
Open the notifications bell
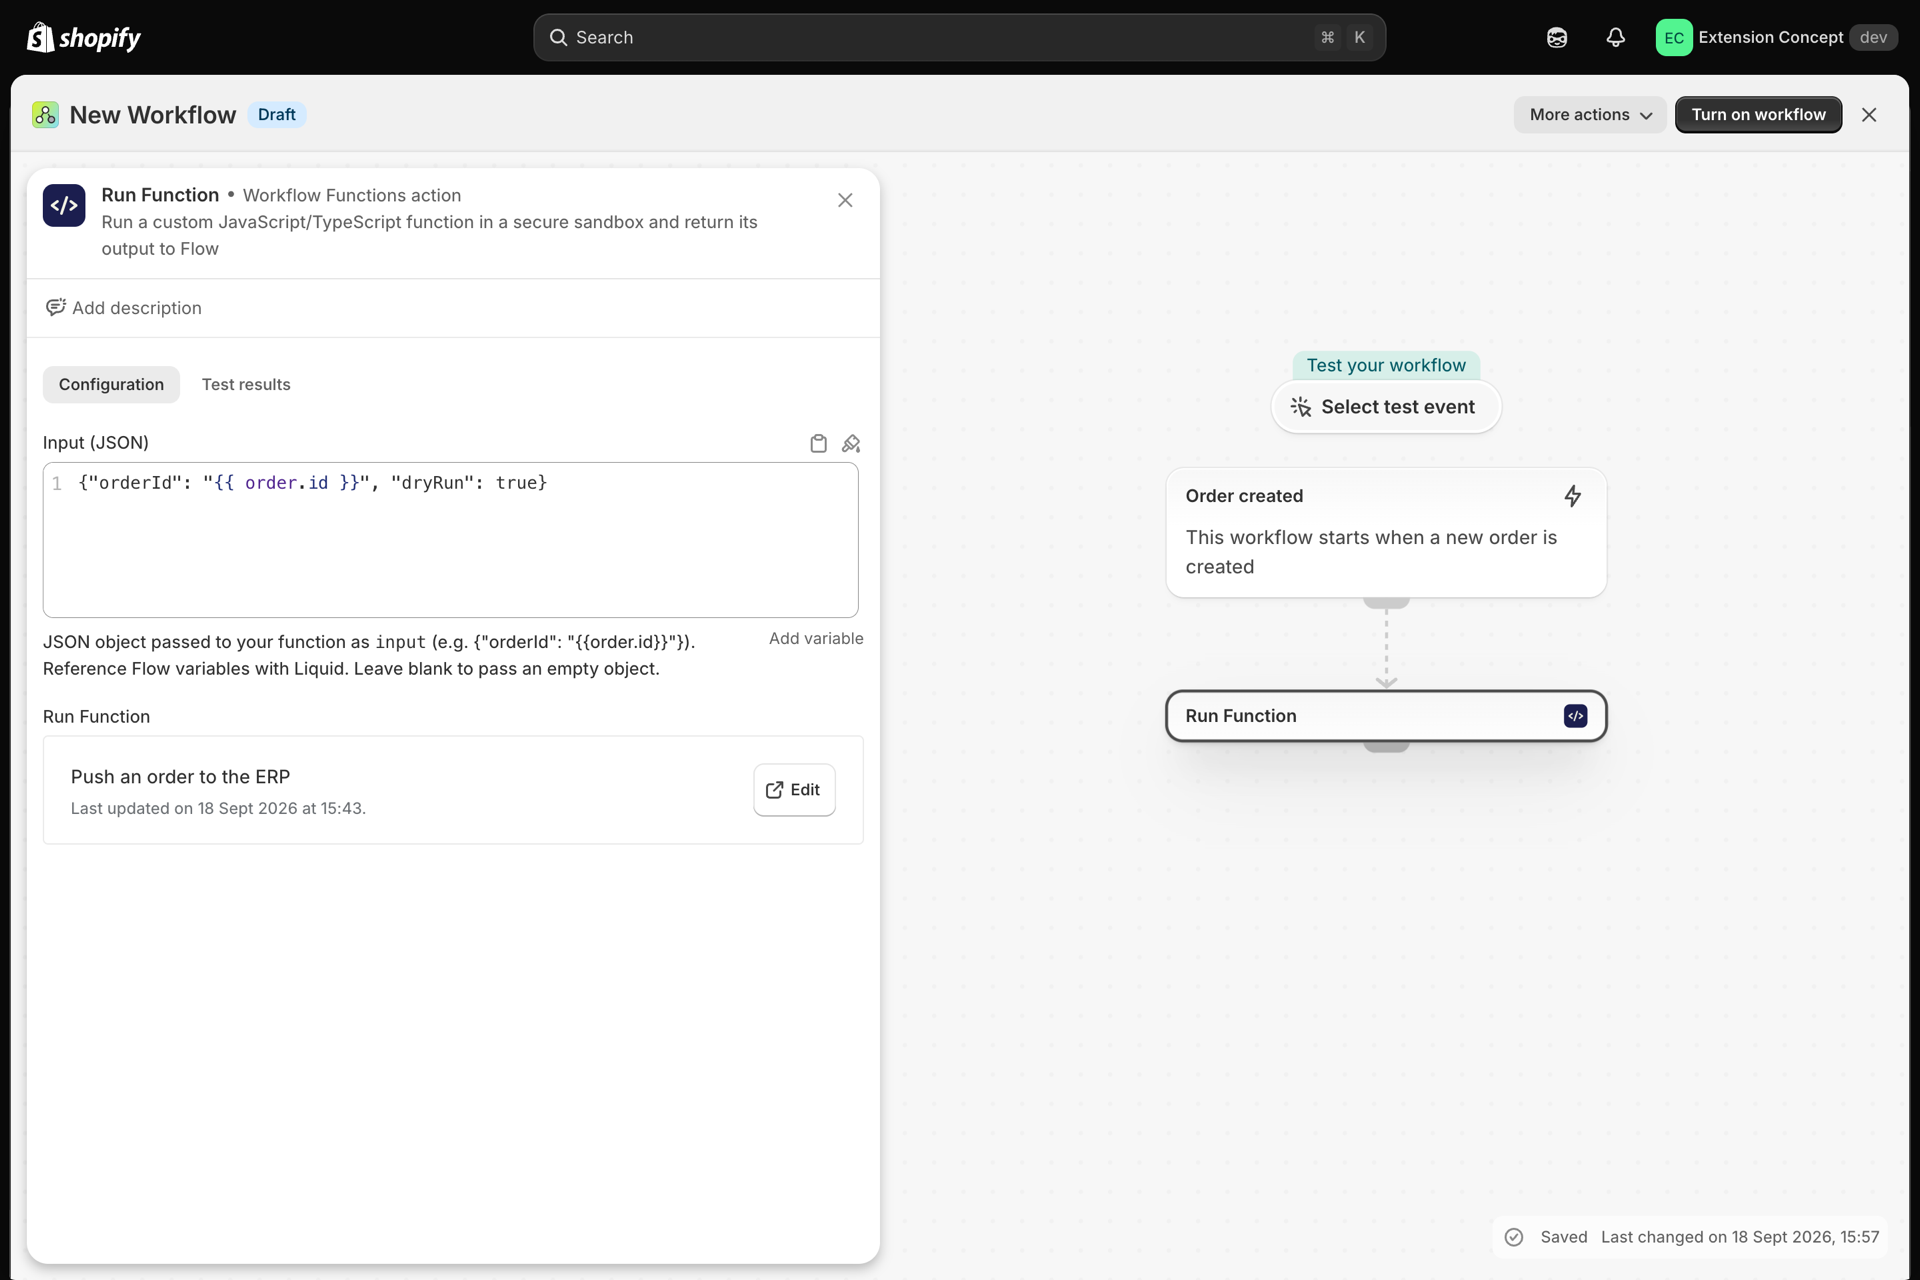[1616, 37]
